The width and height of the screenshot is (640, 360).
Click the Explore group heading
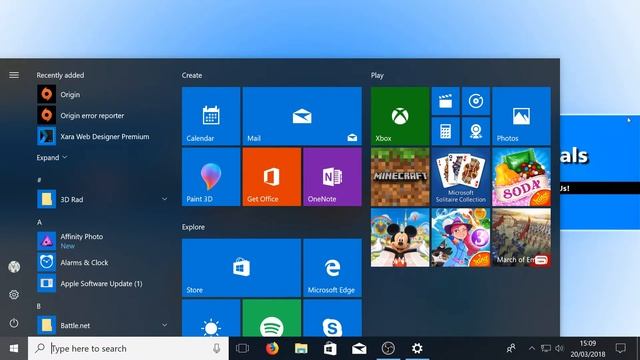[x=193, y=227]
